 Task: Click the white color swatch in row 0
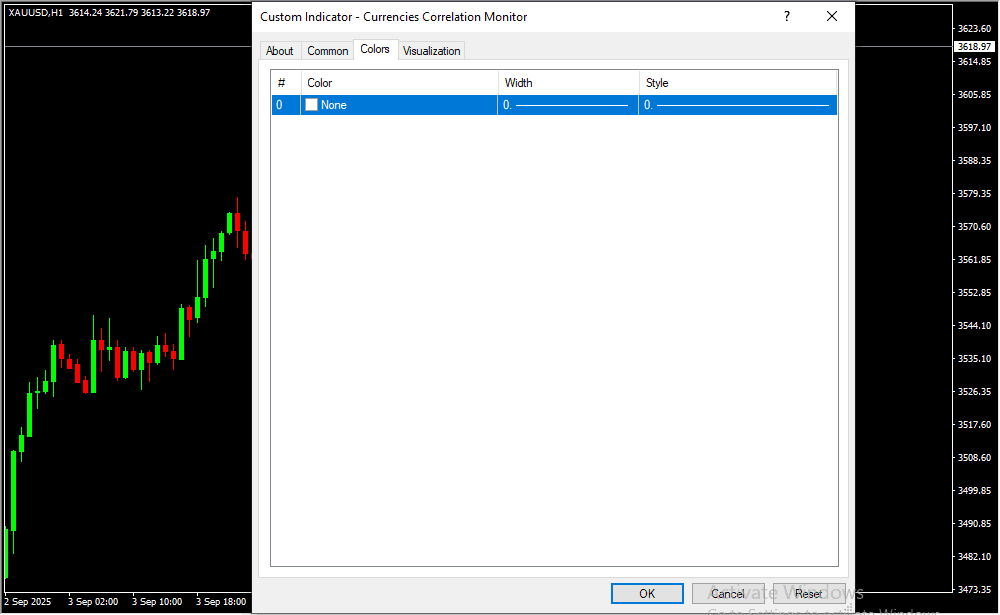coord(312,105)
